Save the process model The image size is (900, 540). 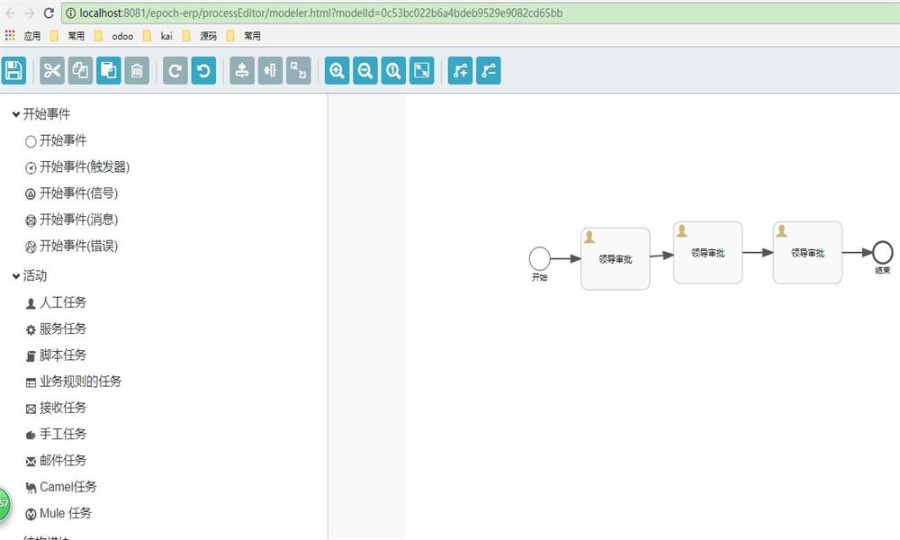[x=14, y=71]
